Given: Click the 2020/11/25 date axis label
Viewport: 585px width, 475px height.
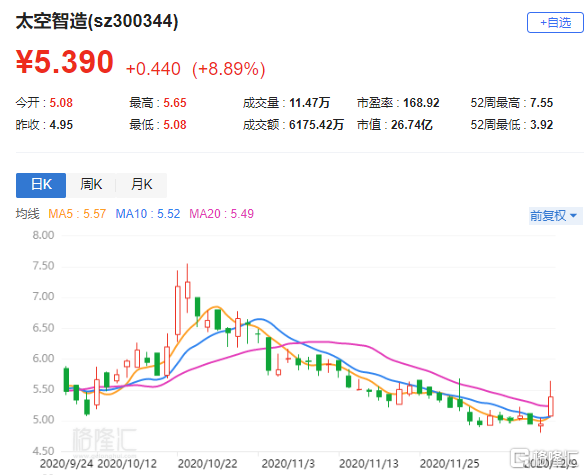Looking at the screenshot, I should pos(449,464).
